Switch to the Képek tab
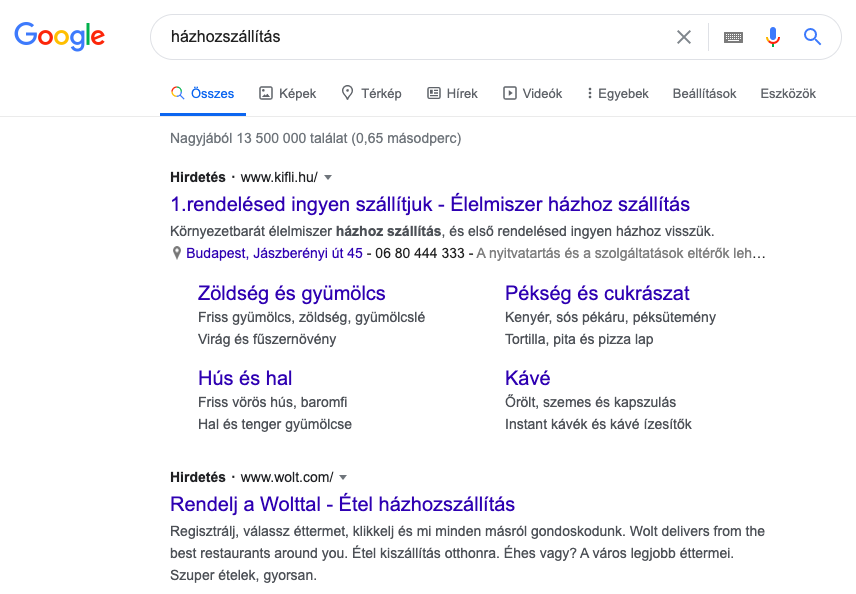Viewport: 856px width, 594px height. [288, 93]
